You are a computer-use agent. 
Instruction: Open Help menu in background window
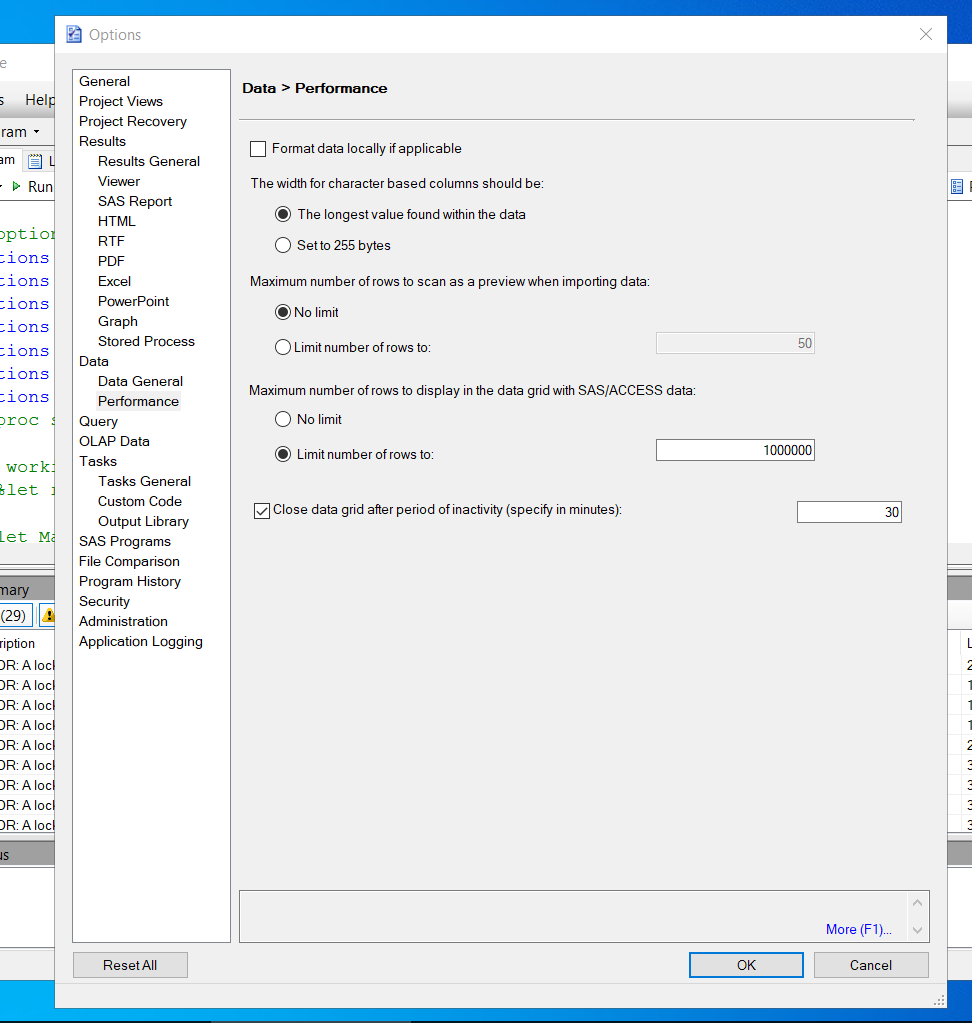(x=40, y=100)
